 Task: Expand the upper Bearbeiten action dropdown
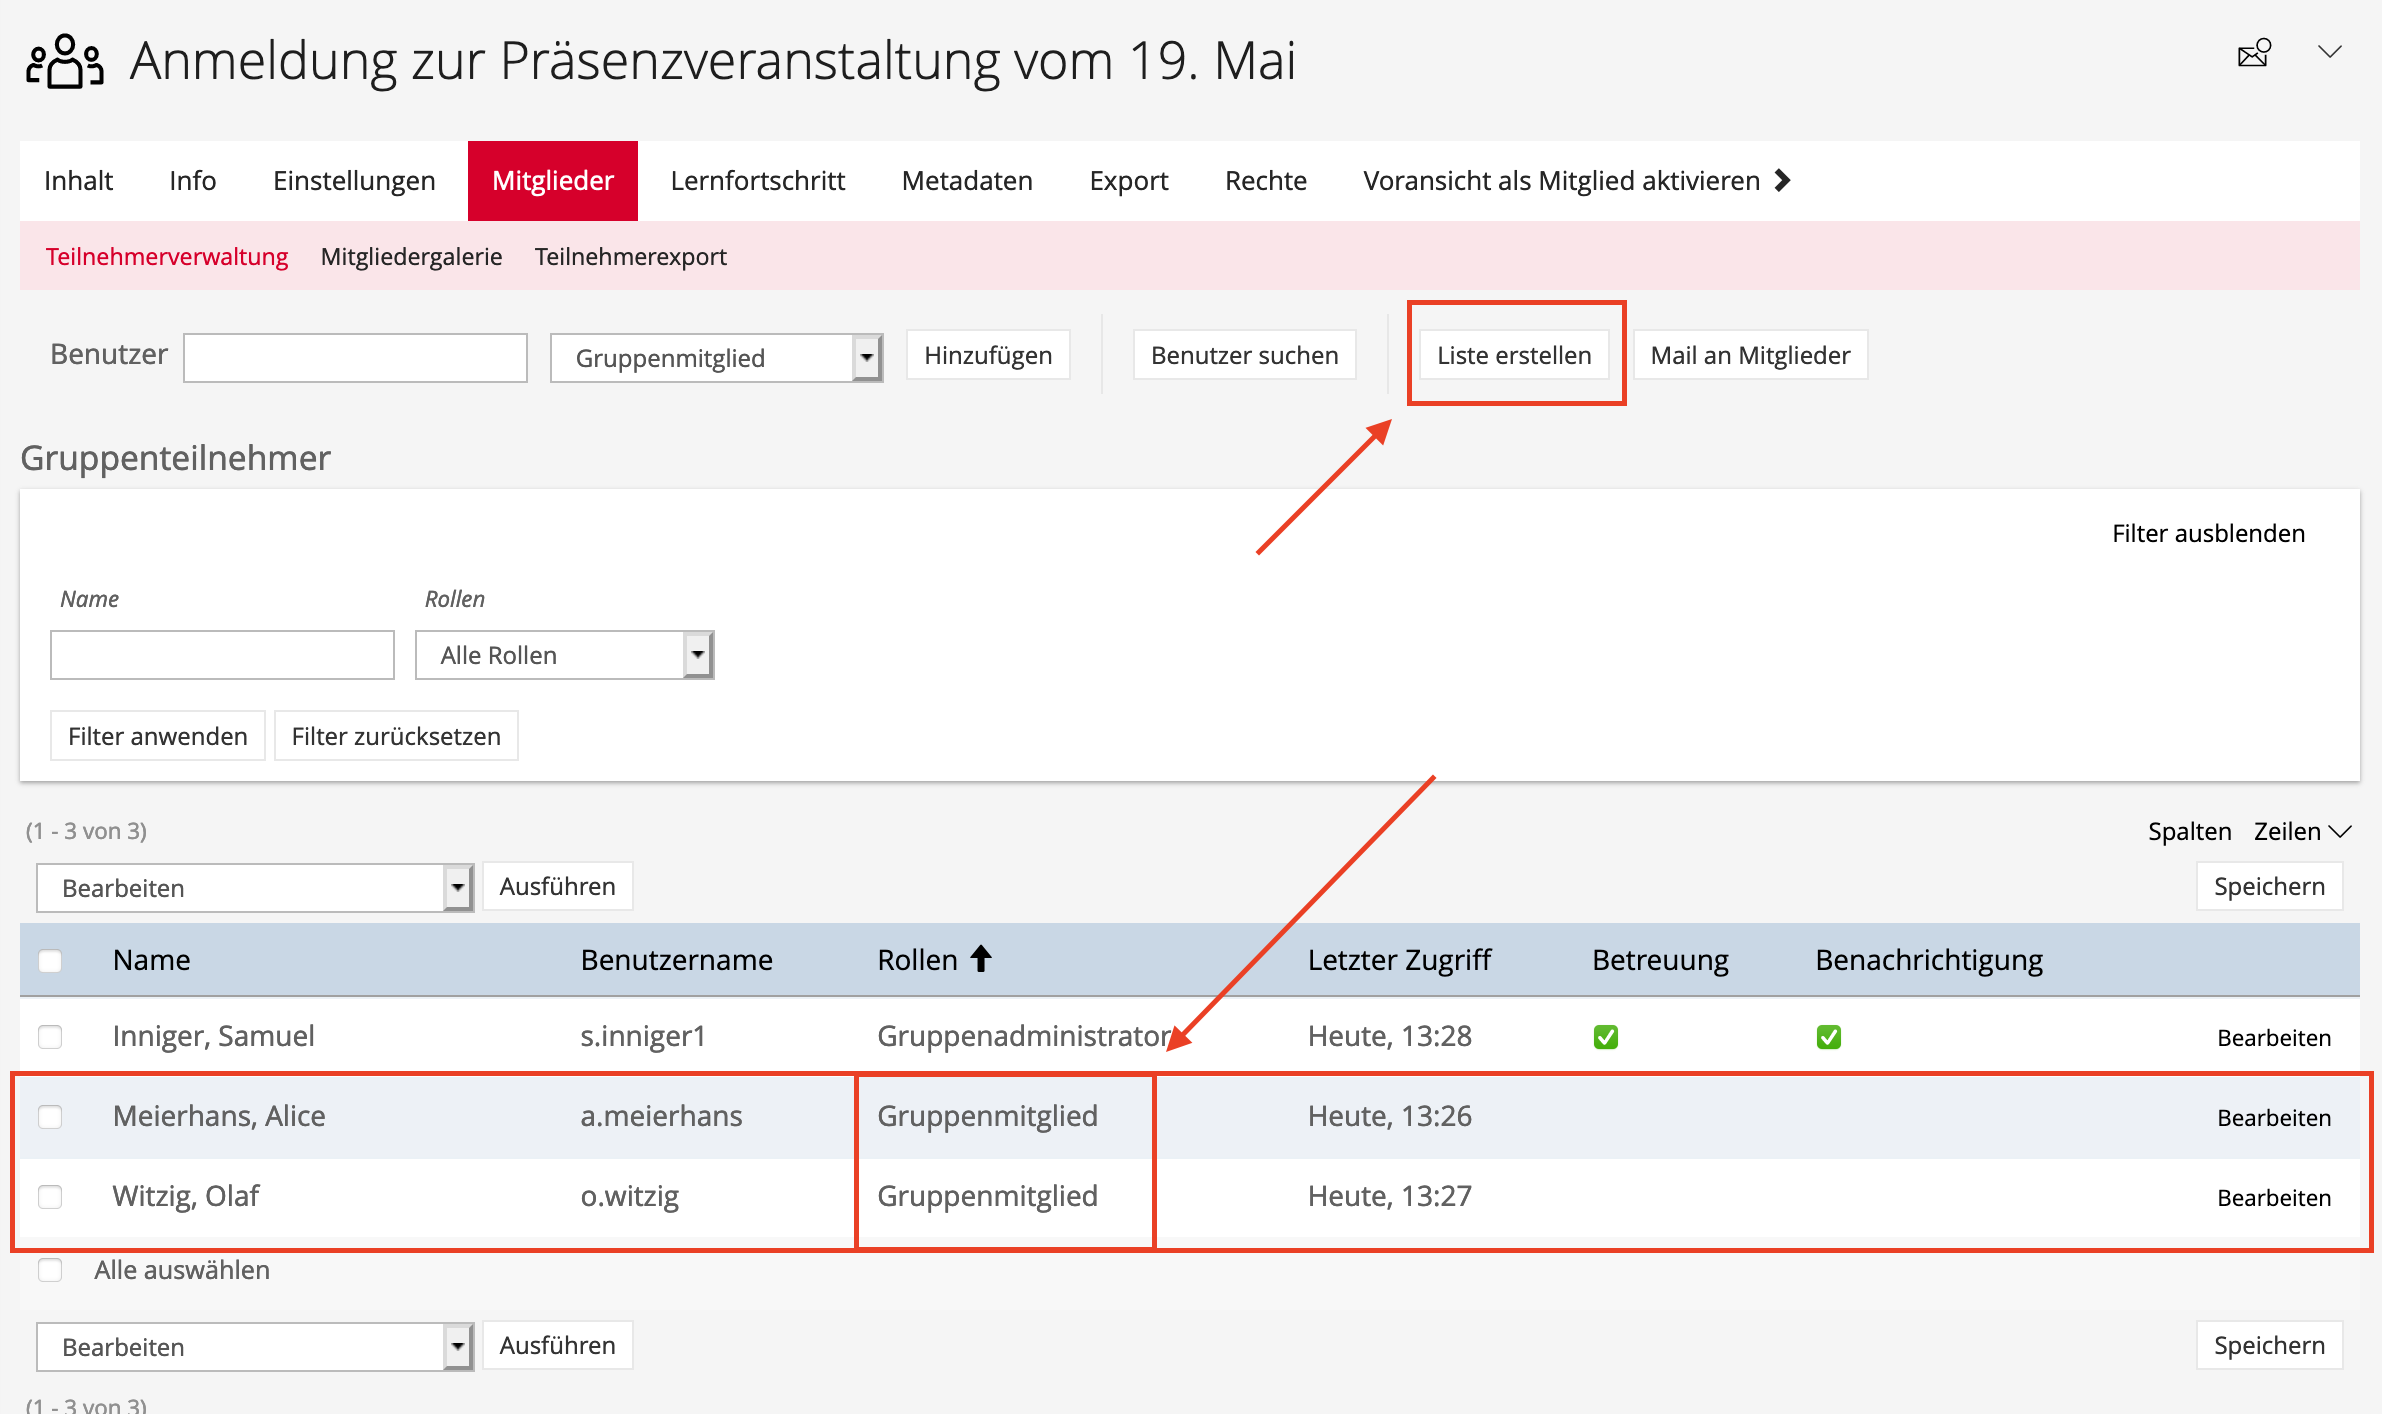click(254, 888)
